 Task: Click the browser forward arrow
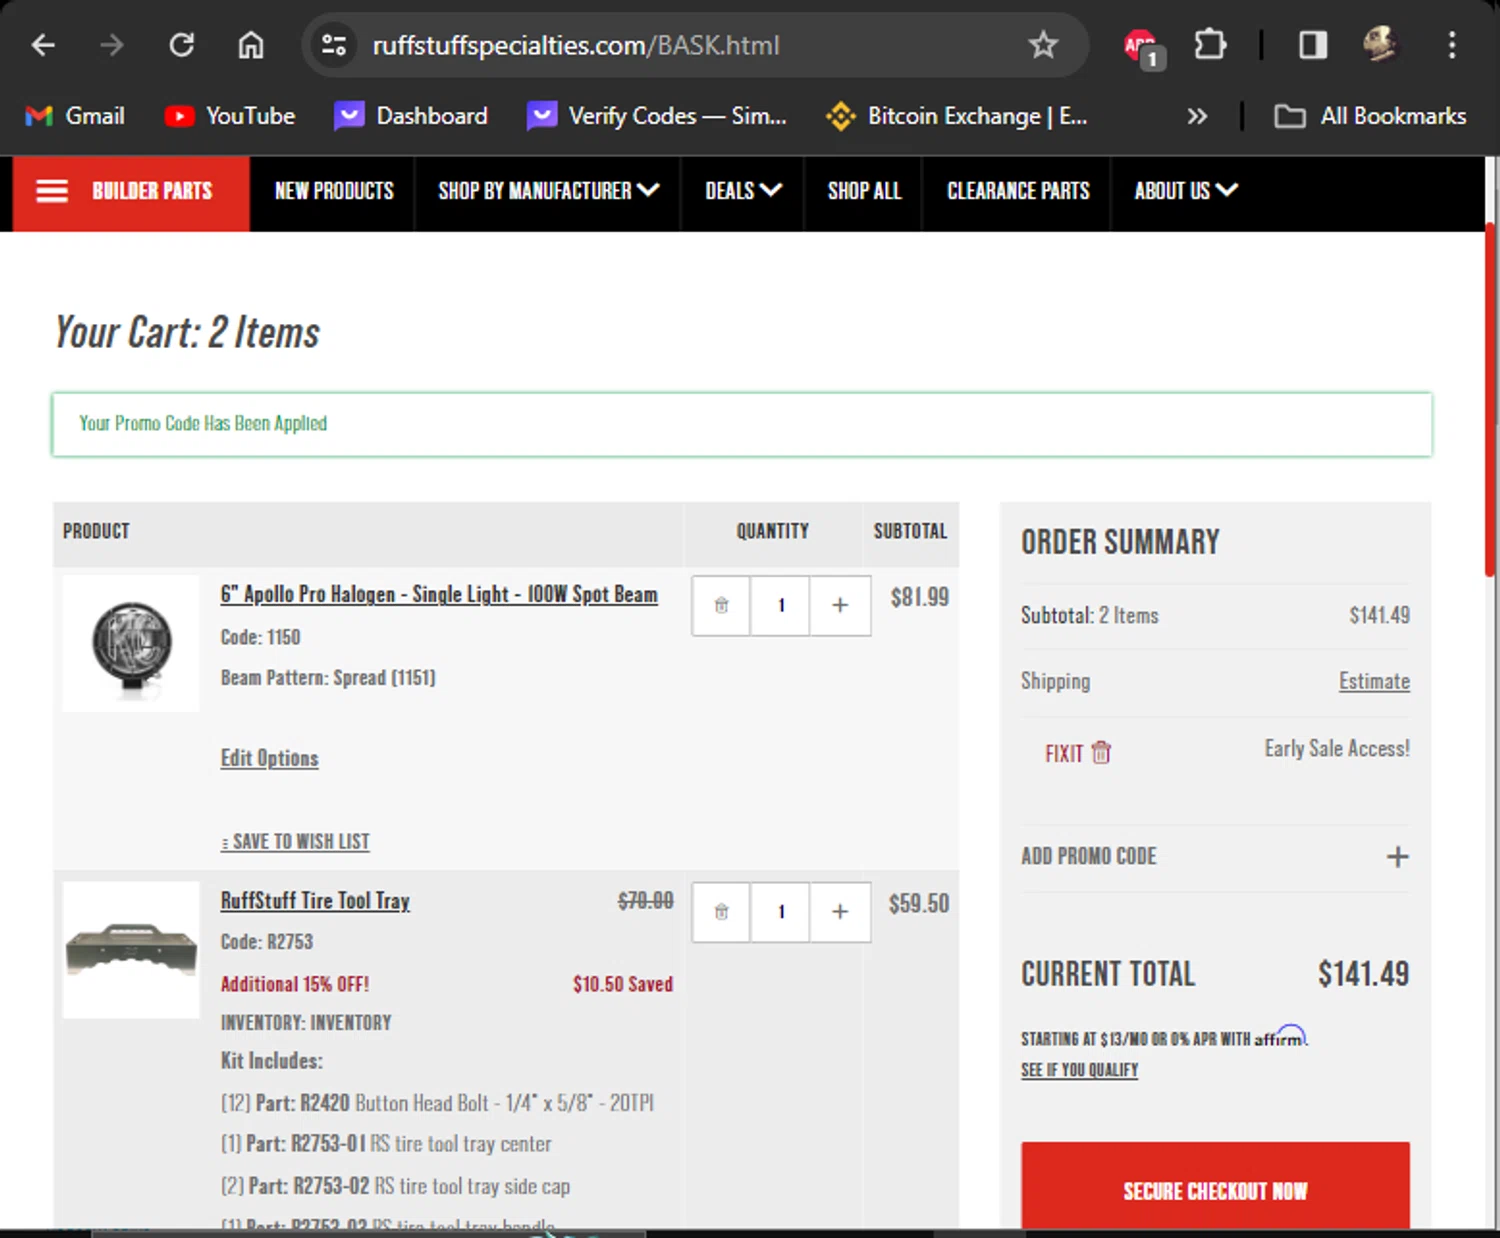tap(112, 45)
